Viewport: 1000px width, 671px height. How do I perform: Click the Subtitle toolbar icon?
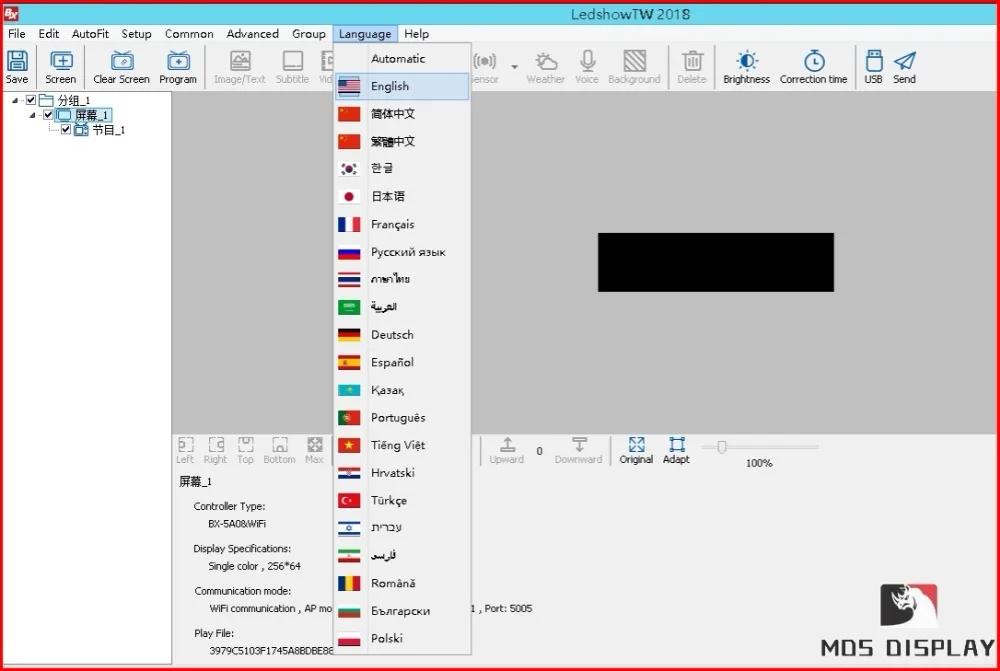click(x=292, y=67)
